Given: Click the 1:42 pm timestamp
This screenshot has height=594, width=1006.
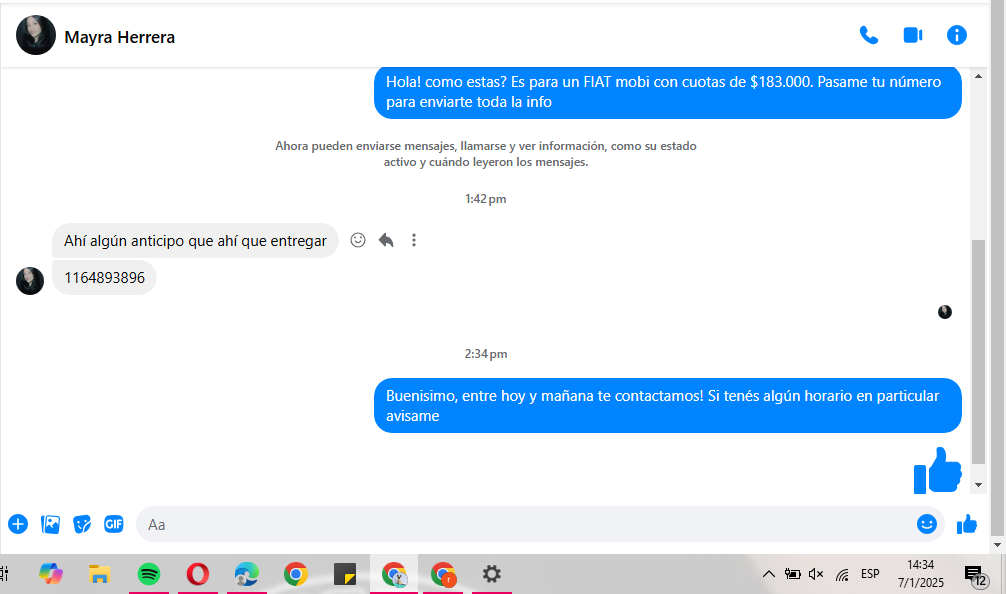Looking at the screenshot, I should click(x=486, y=199).
